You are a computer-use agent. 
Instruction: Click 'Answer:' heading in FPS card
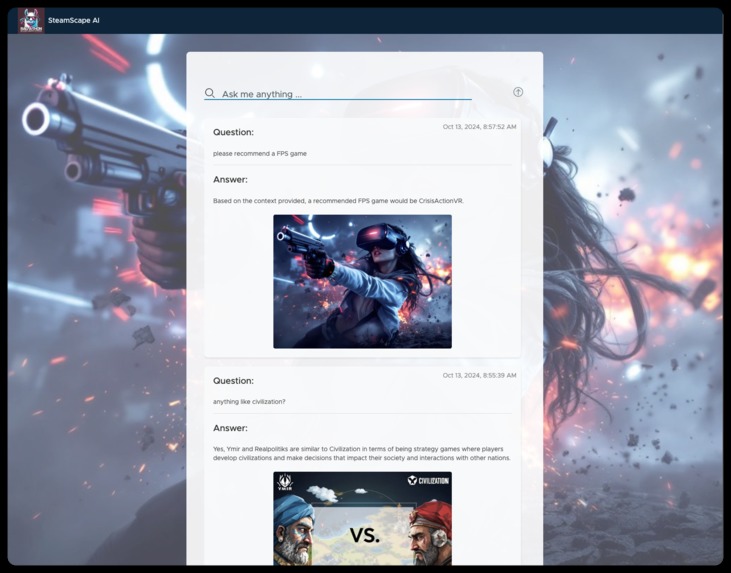coord(230,179)
